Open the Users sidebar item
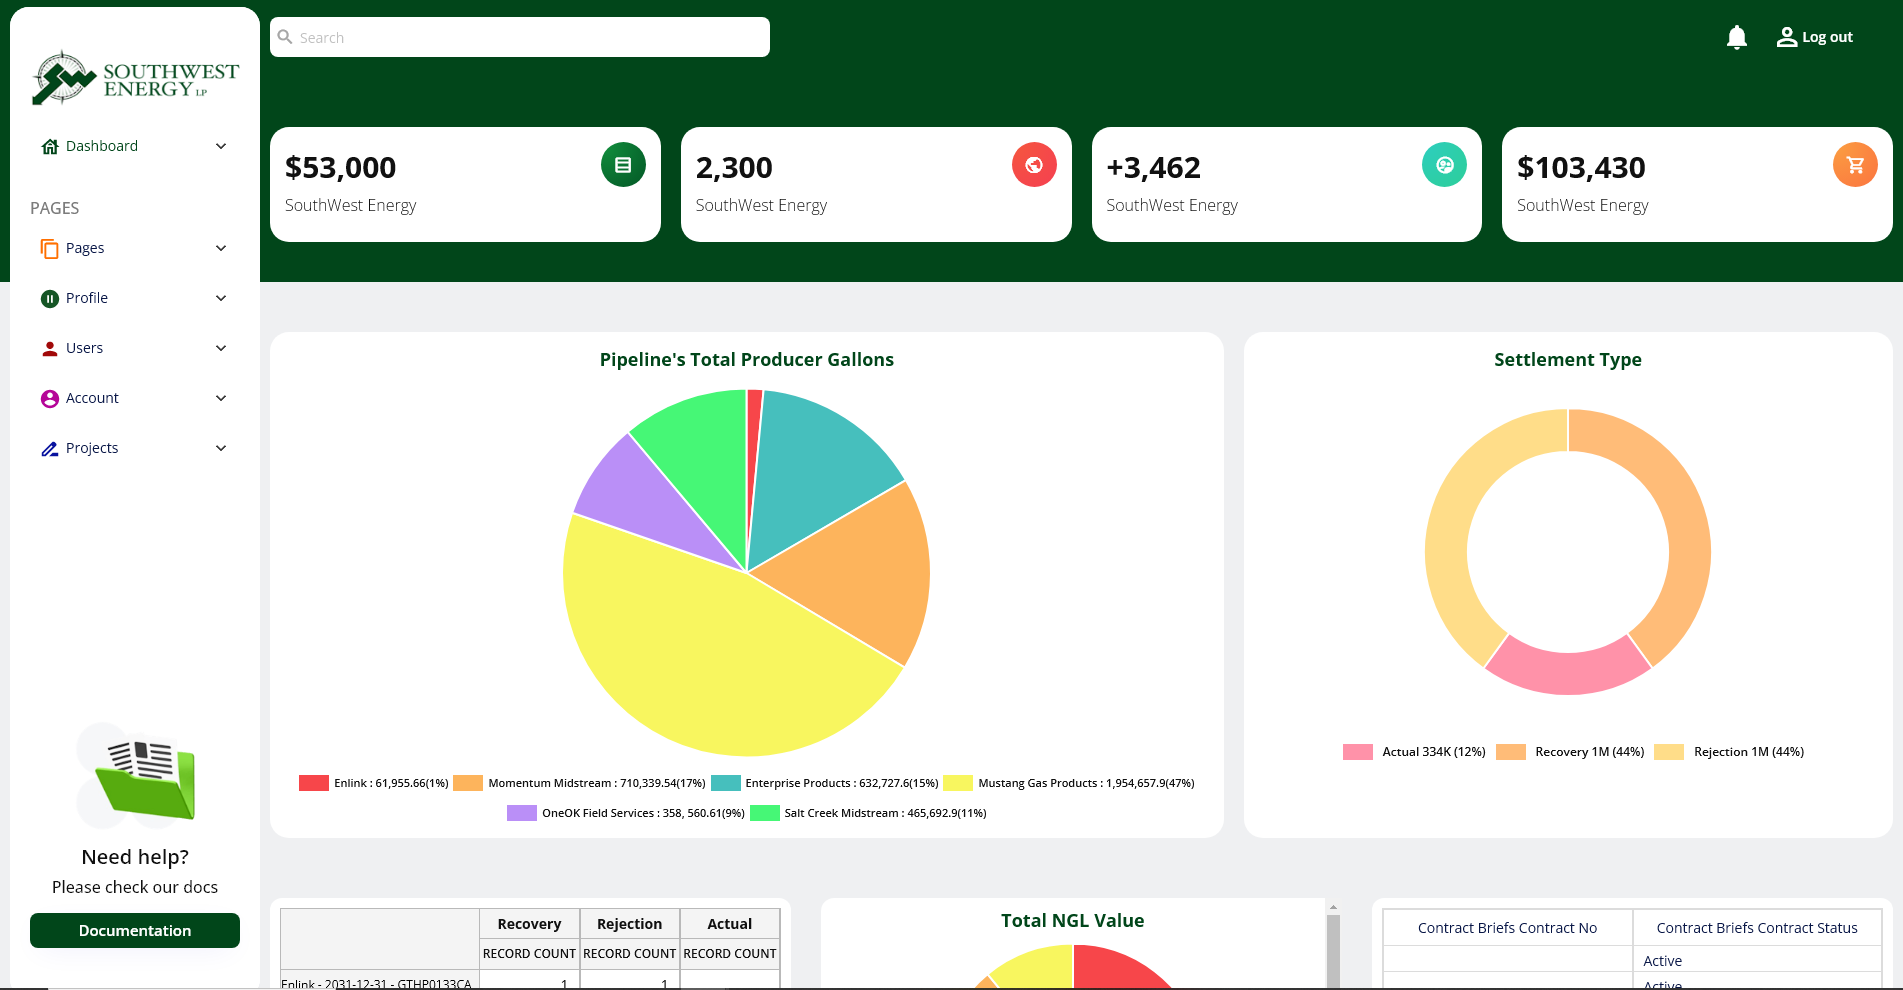 (135, 348)
